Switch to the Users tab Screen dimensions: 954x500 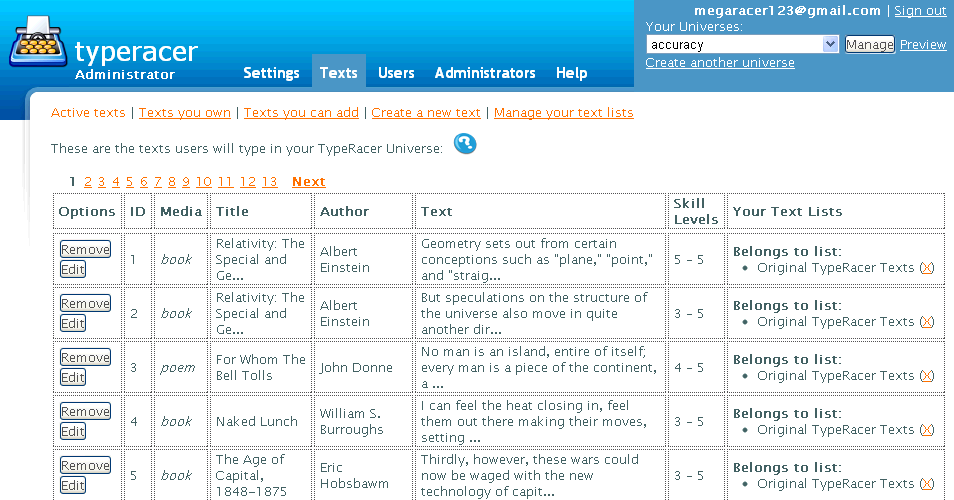click(396, 73)
